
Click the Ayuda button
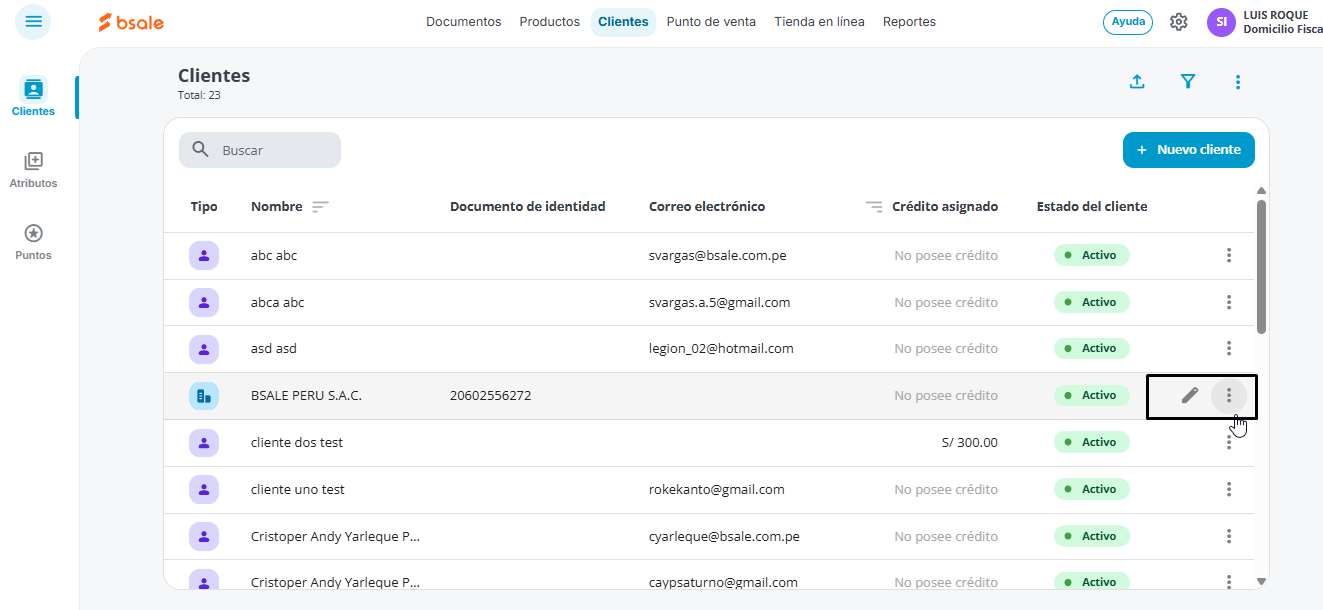[1128, 22]
